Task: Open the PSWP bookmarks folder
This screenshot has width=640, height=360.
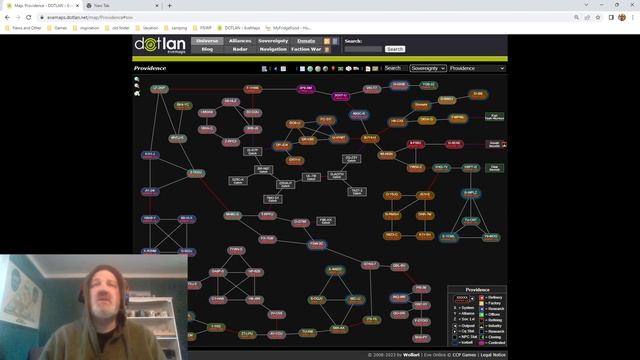Action: click(202, 28)
